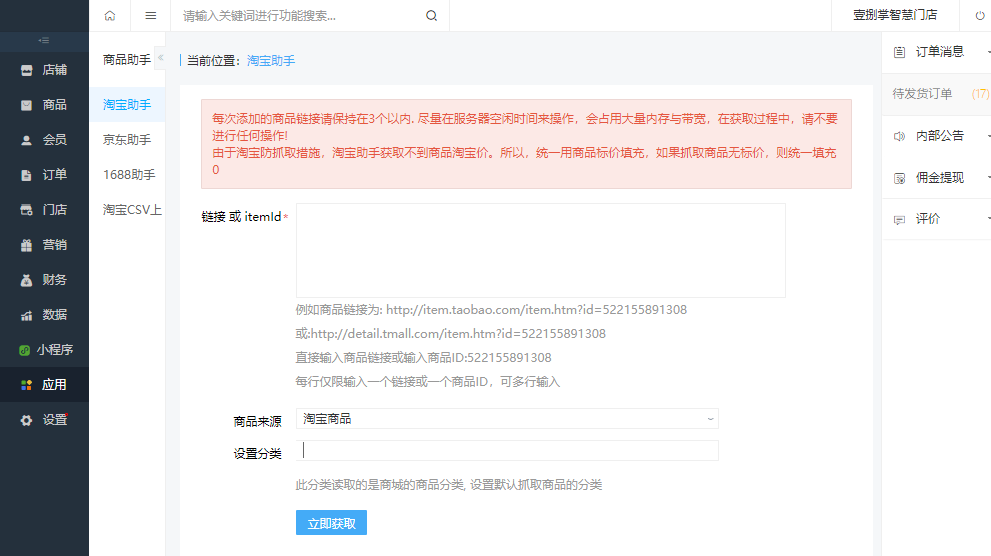This screenshot has width=991, height=556.
Task: Expand 佣金提现 section
Action: [x=988, y=178]
